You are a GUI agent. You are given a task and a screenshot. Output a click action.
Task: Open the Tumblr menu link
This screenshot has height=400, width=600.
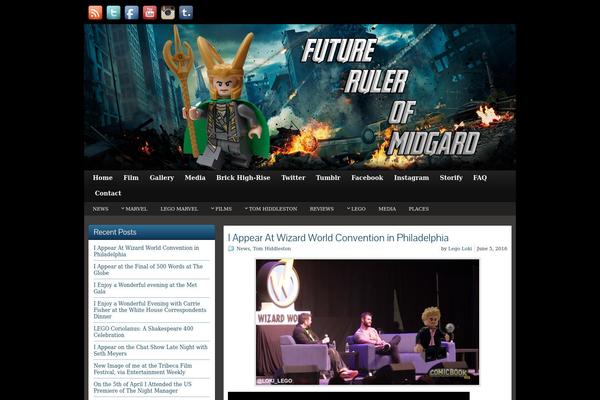point(328,178)
